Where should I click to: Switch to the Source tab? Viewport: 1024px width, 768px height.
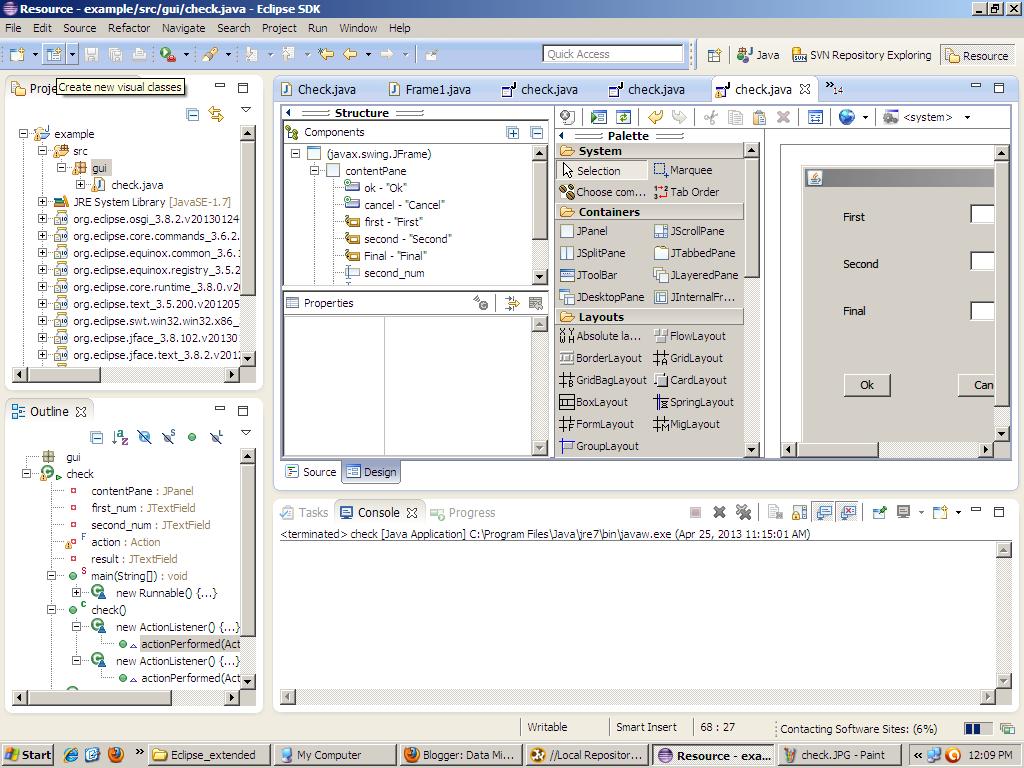coord(312,472)
